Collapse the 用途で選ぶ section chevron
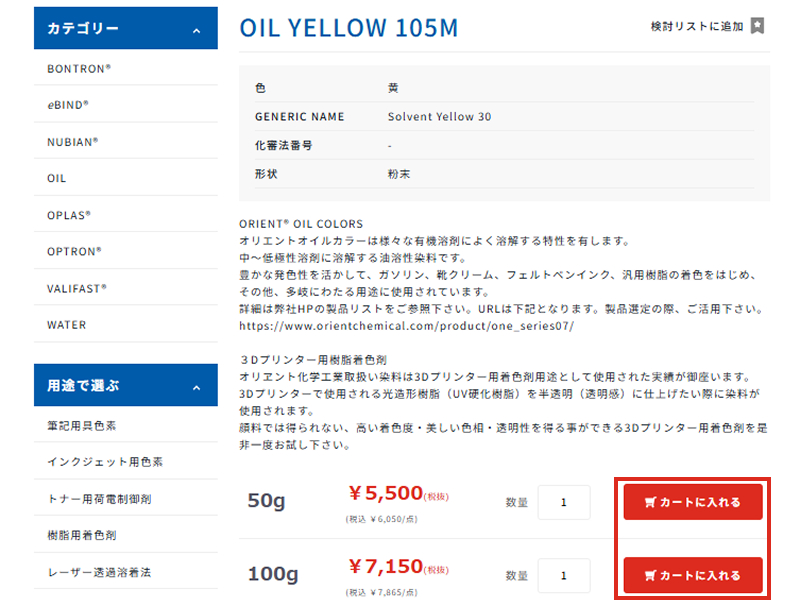 196,387
